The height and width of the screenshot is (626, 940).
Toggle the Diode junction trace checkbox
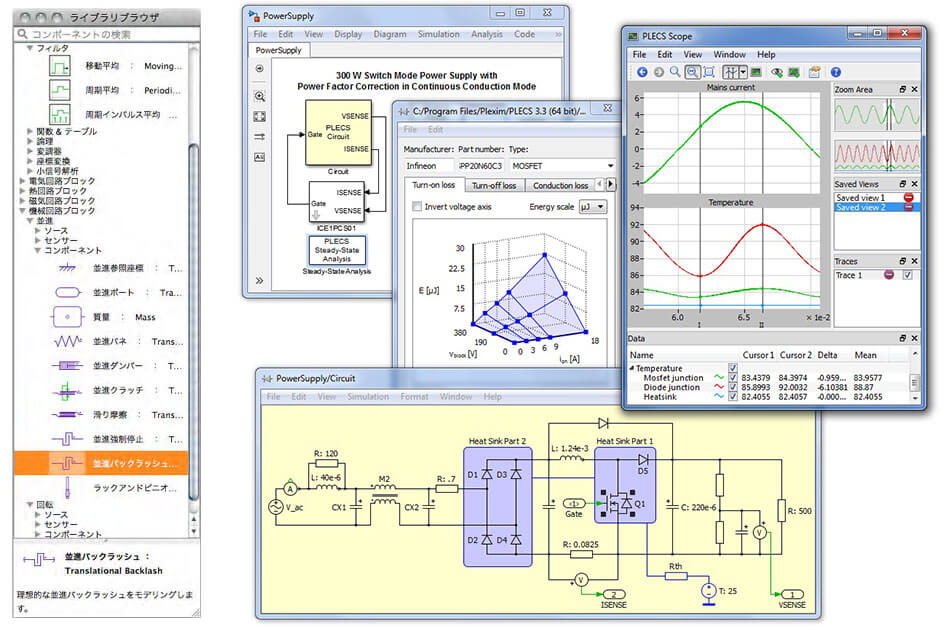[733, 387]
